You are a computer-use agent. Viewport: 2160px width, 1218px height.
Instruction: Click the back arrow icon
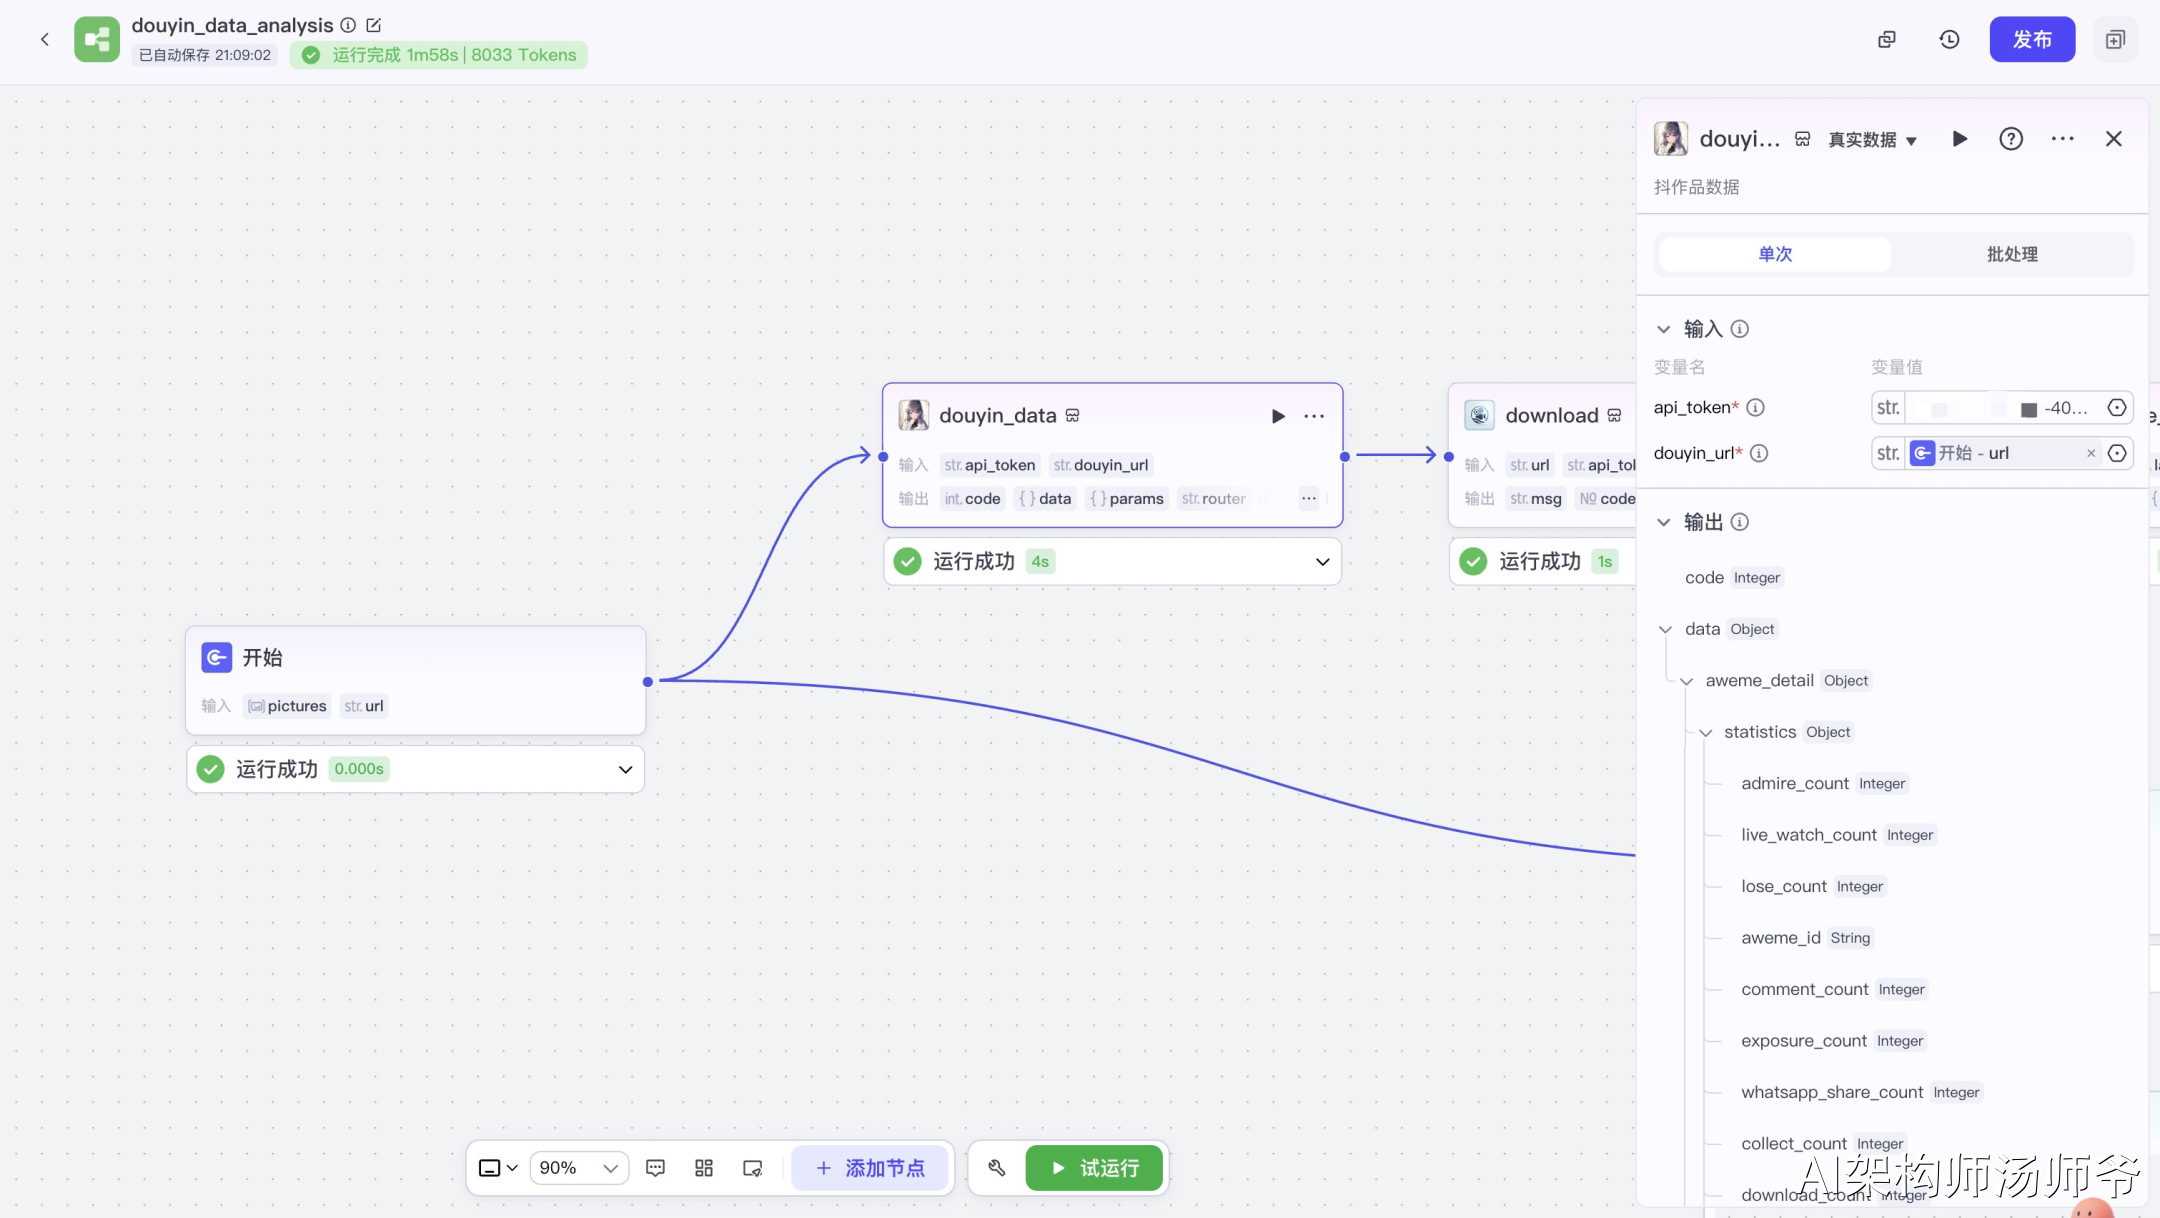[44, 39]
